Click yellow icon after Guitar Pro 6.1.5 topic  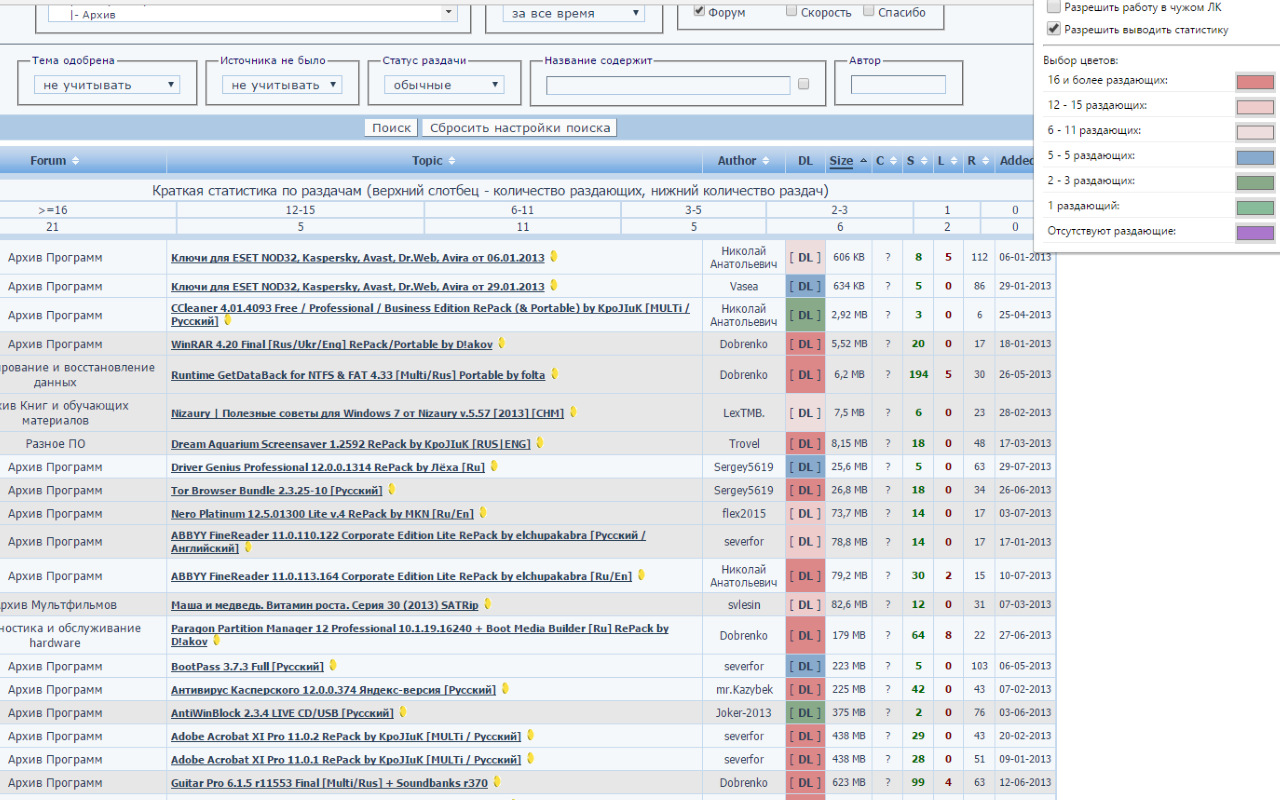[x=497, y=782]
